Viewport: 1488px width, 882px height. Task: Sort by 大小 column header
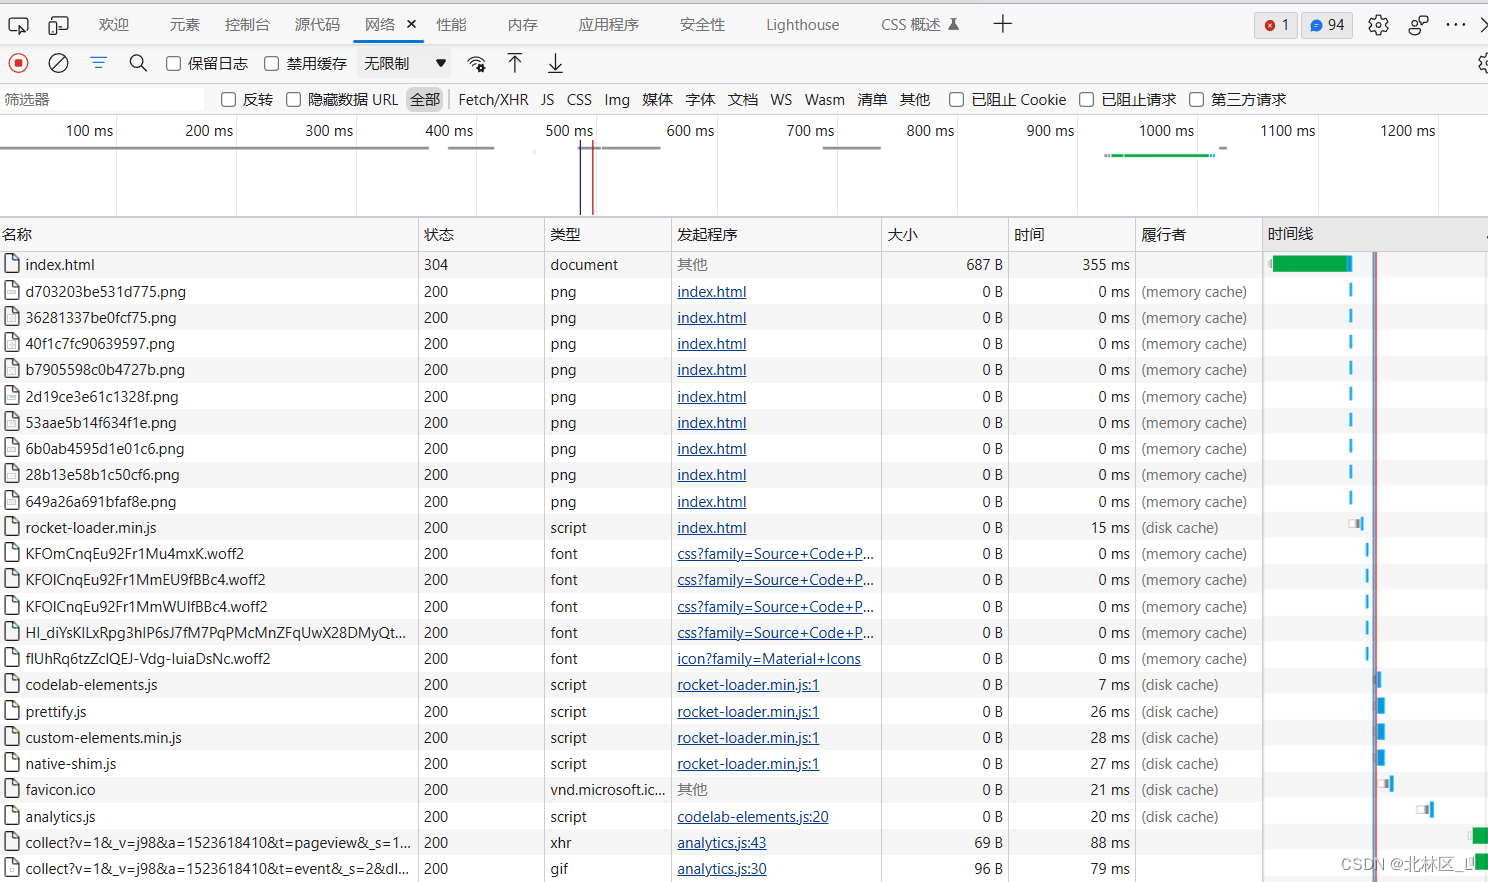(944, 234)
